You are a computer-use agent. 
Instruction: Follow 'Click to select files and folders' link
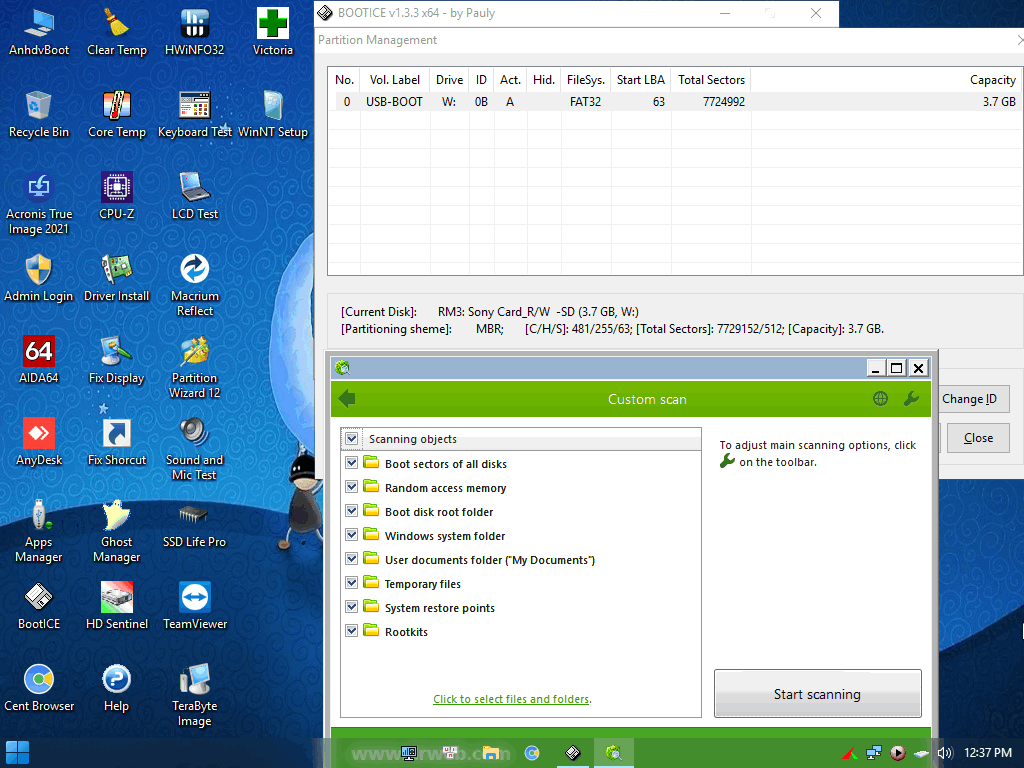pyautogui.click(x=511, y=699)
